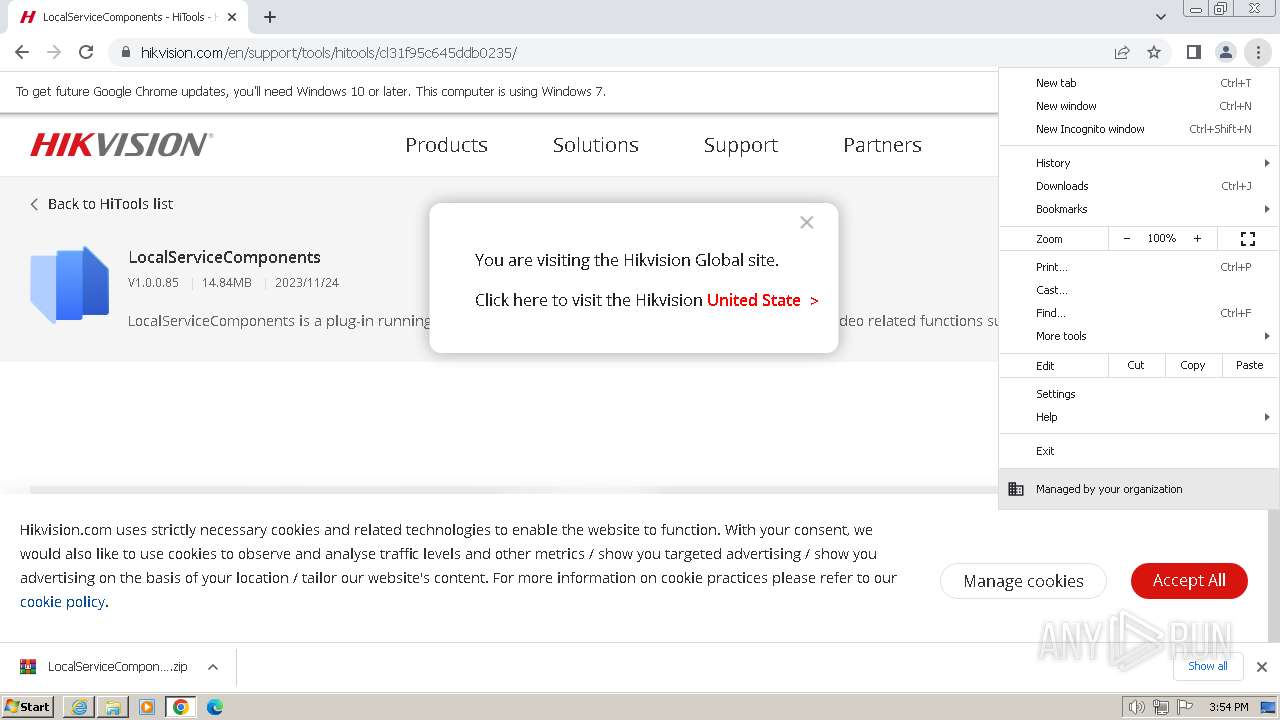The width and height of the screenshot is (1280, 720).
Task: Open Downloads from Chrome menu
Action: pyautogui.click(x=1139, y=186)
